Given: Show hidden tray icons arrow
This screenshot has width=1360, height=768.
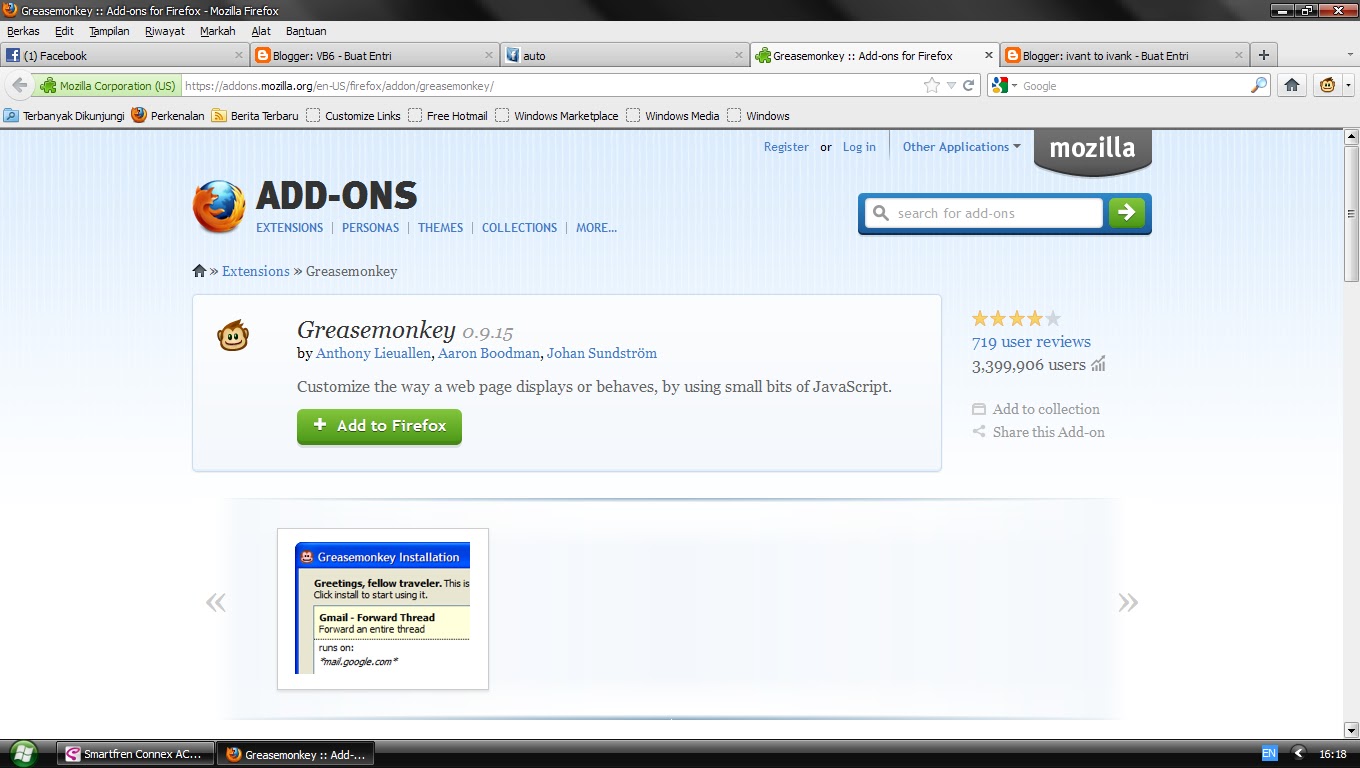Looking at the screenshot, I should click(1299, 753).
